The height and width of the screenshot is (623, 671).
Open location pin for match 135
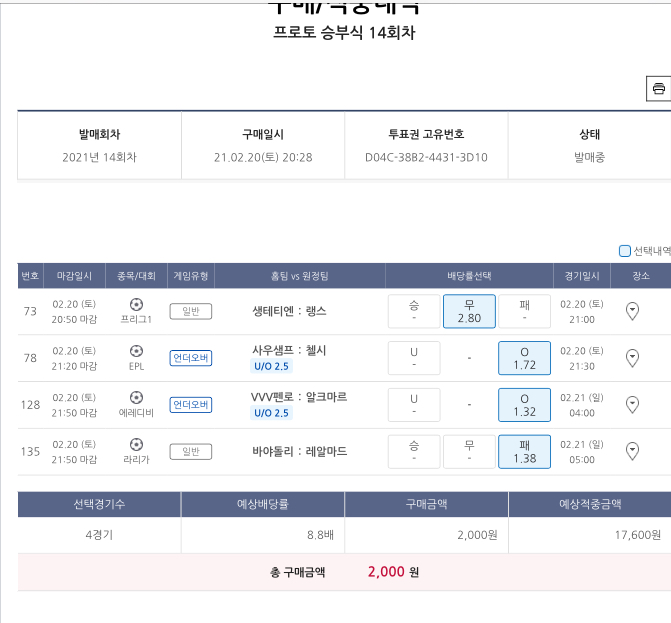click(632, 451)
